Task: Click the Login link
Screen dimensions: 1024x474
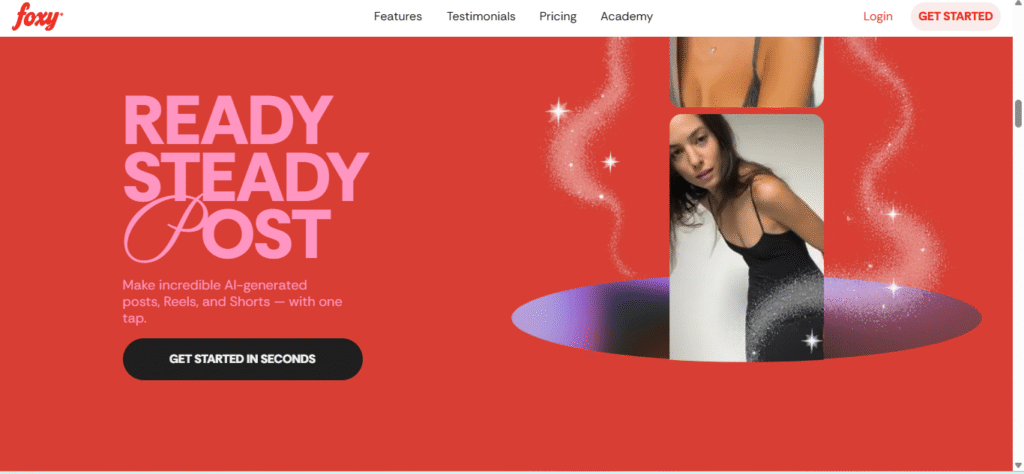Action: 878,16
